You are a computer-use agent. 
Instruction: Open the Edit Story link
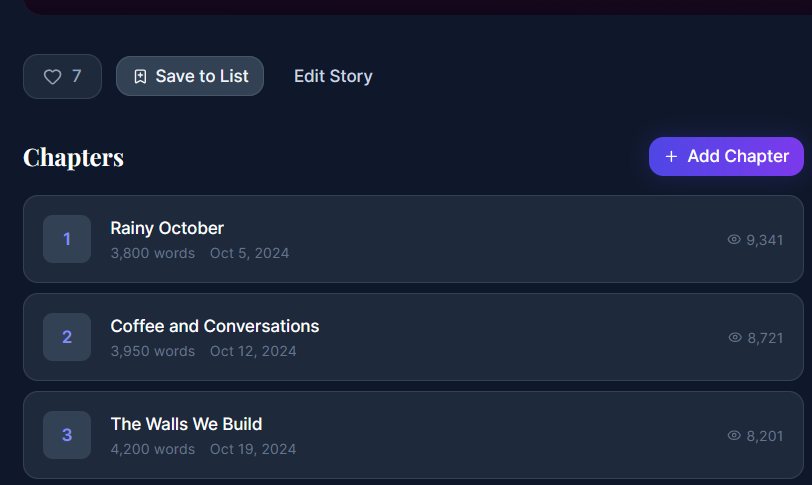[333, 76]
